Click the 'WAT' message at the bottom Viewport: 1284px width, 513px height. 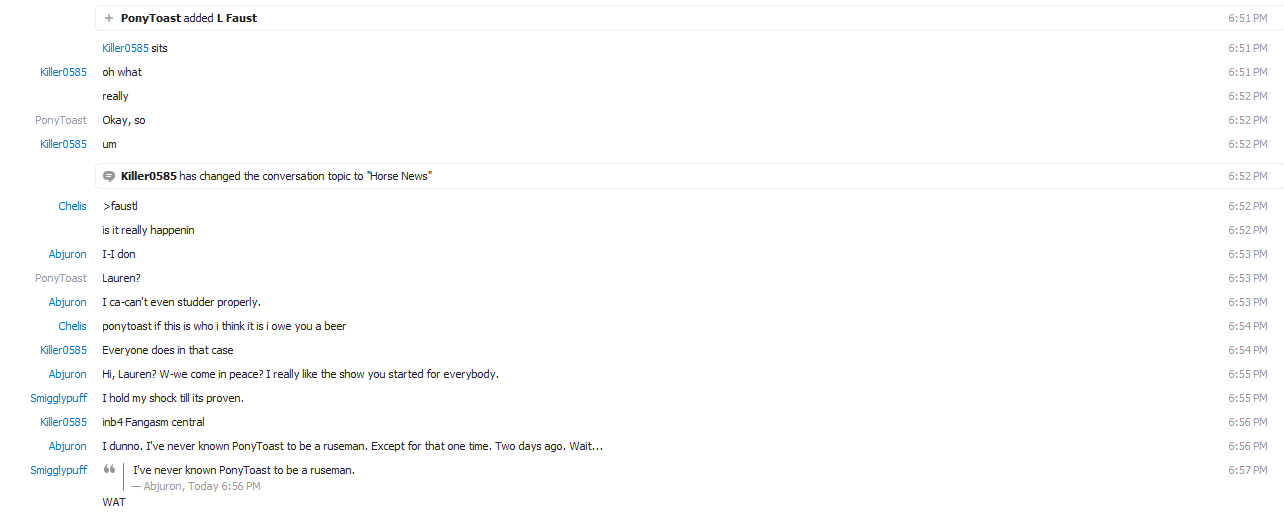[114, 502]
